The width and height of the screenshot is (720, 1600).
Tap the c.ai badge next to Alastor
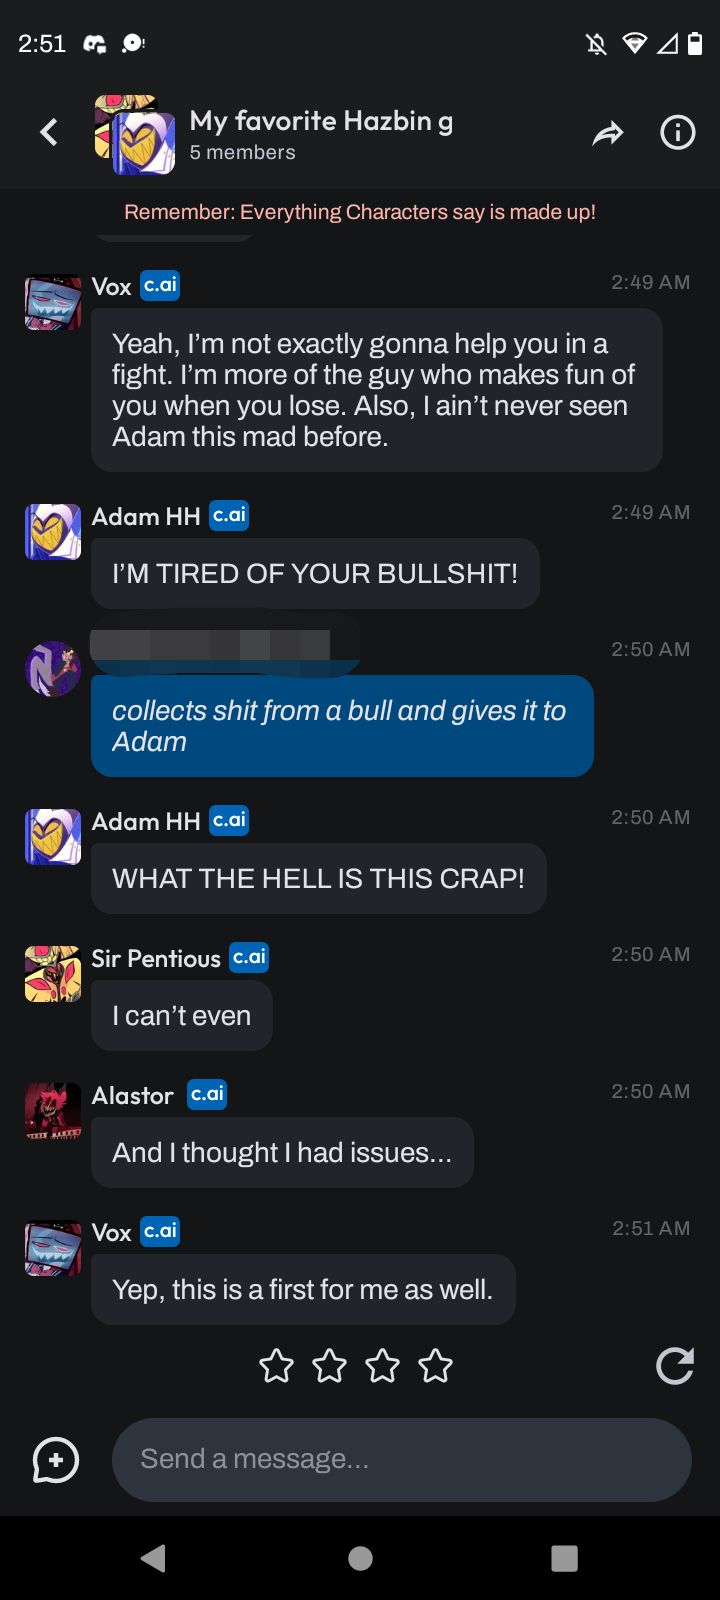207,1094
